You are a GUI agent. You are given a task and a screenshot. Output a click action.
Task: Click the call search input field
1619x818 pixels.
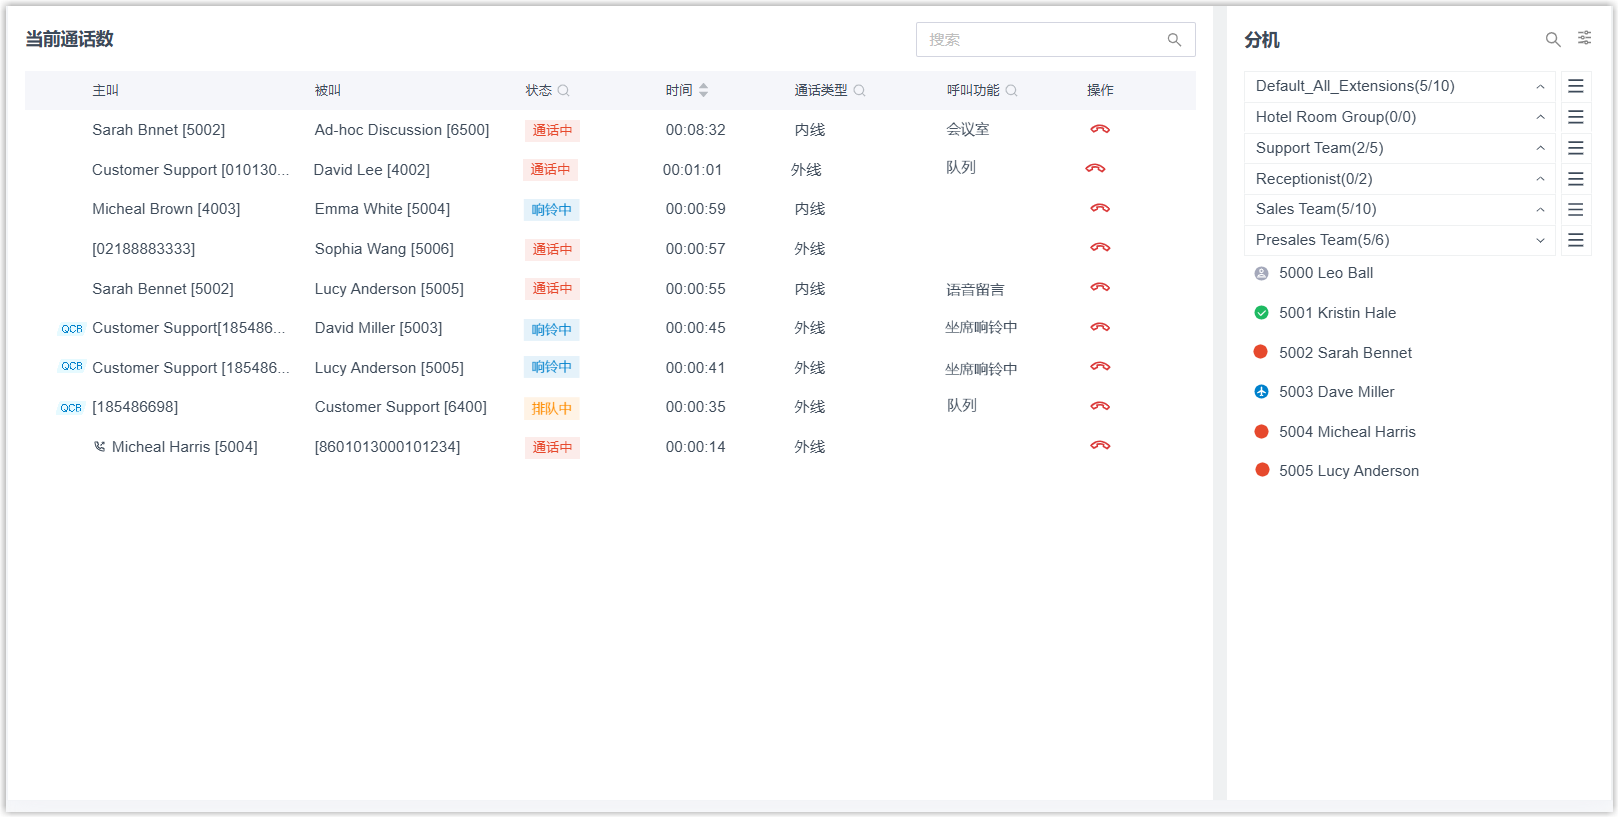point(1040,40)
